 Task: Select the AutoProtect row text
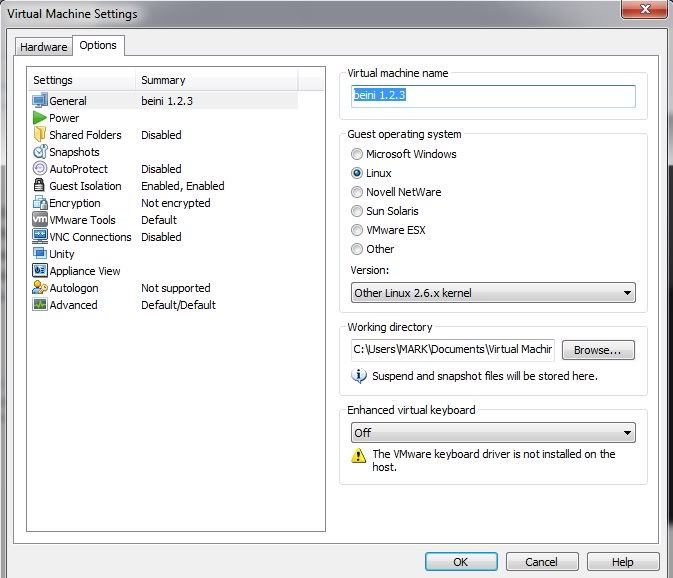coord(79,169)
